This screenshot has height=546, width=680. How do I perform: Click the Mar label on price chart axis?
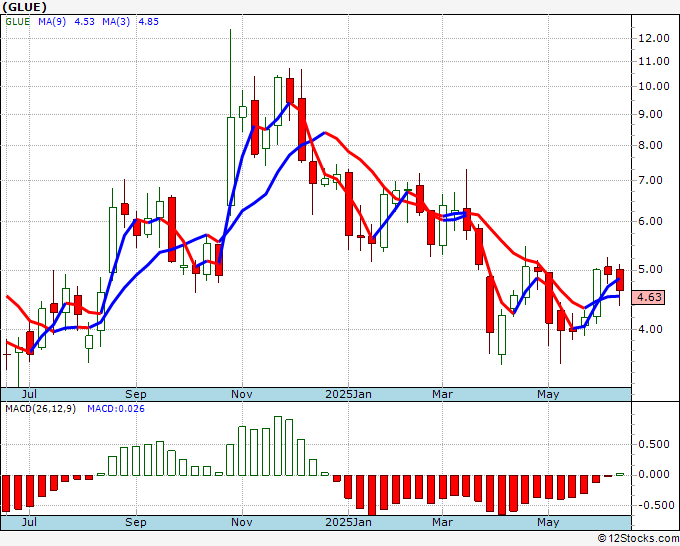click(x=442, y=394)
